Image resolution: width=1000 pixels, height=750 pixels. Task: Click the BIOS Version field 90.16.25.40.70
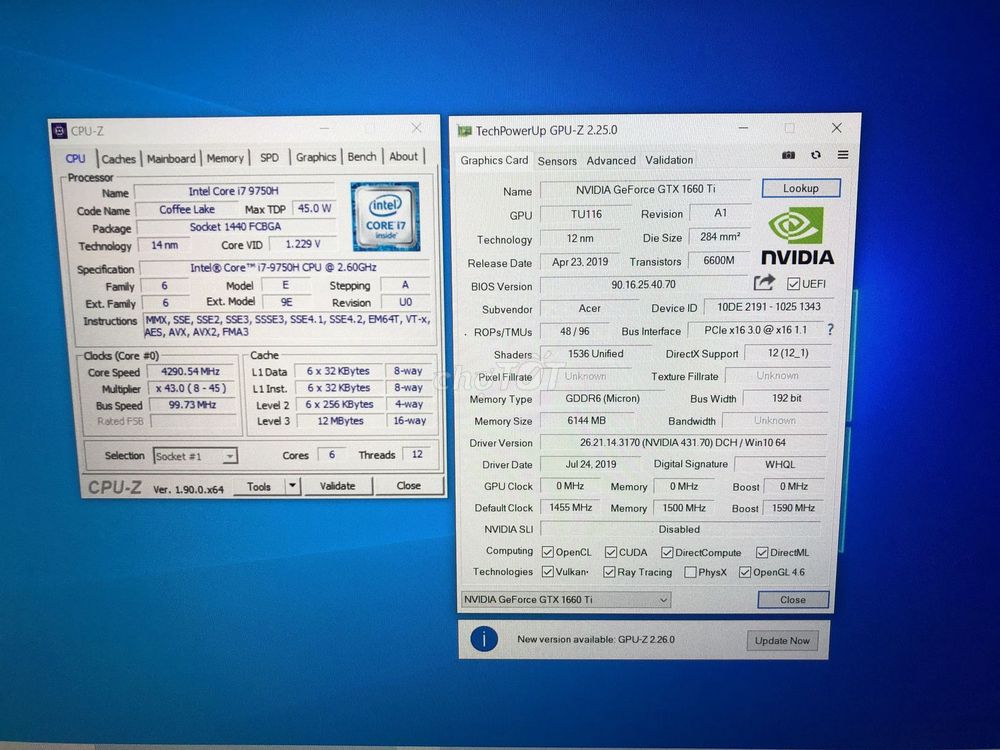[x=643, y=284]
